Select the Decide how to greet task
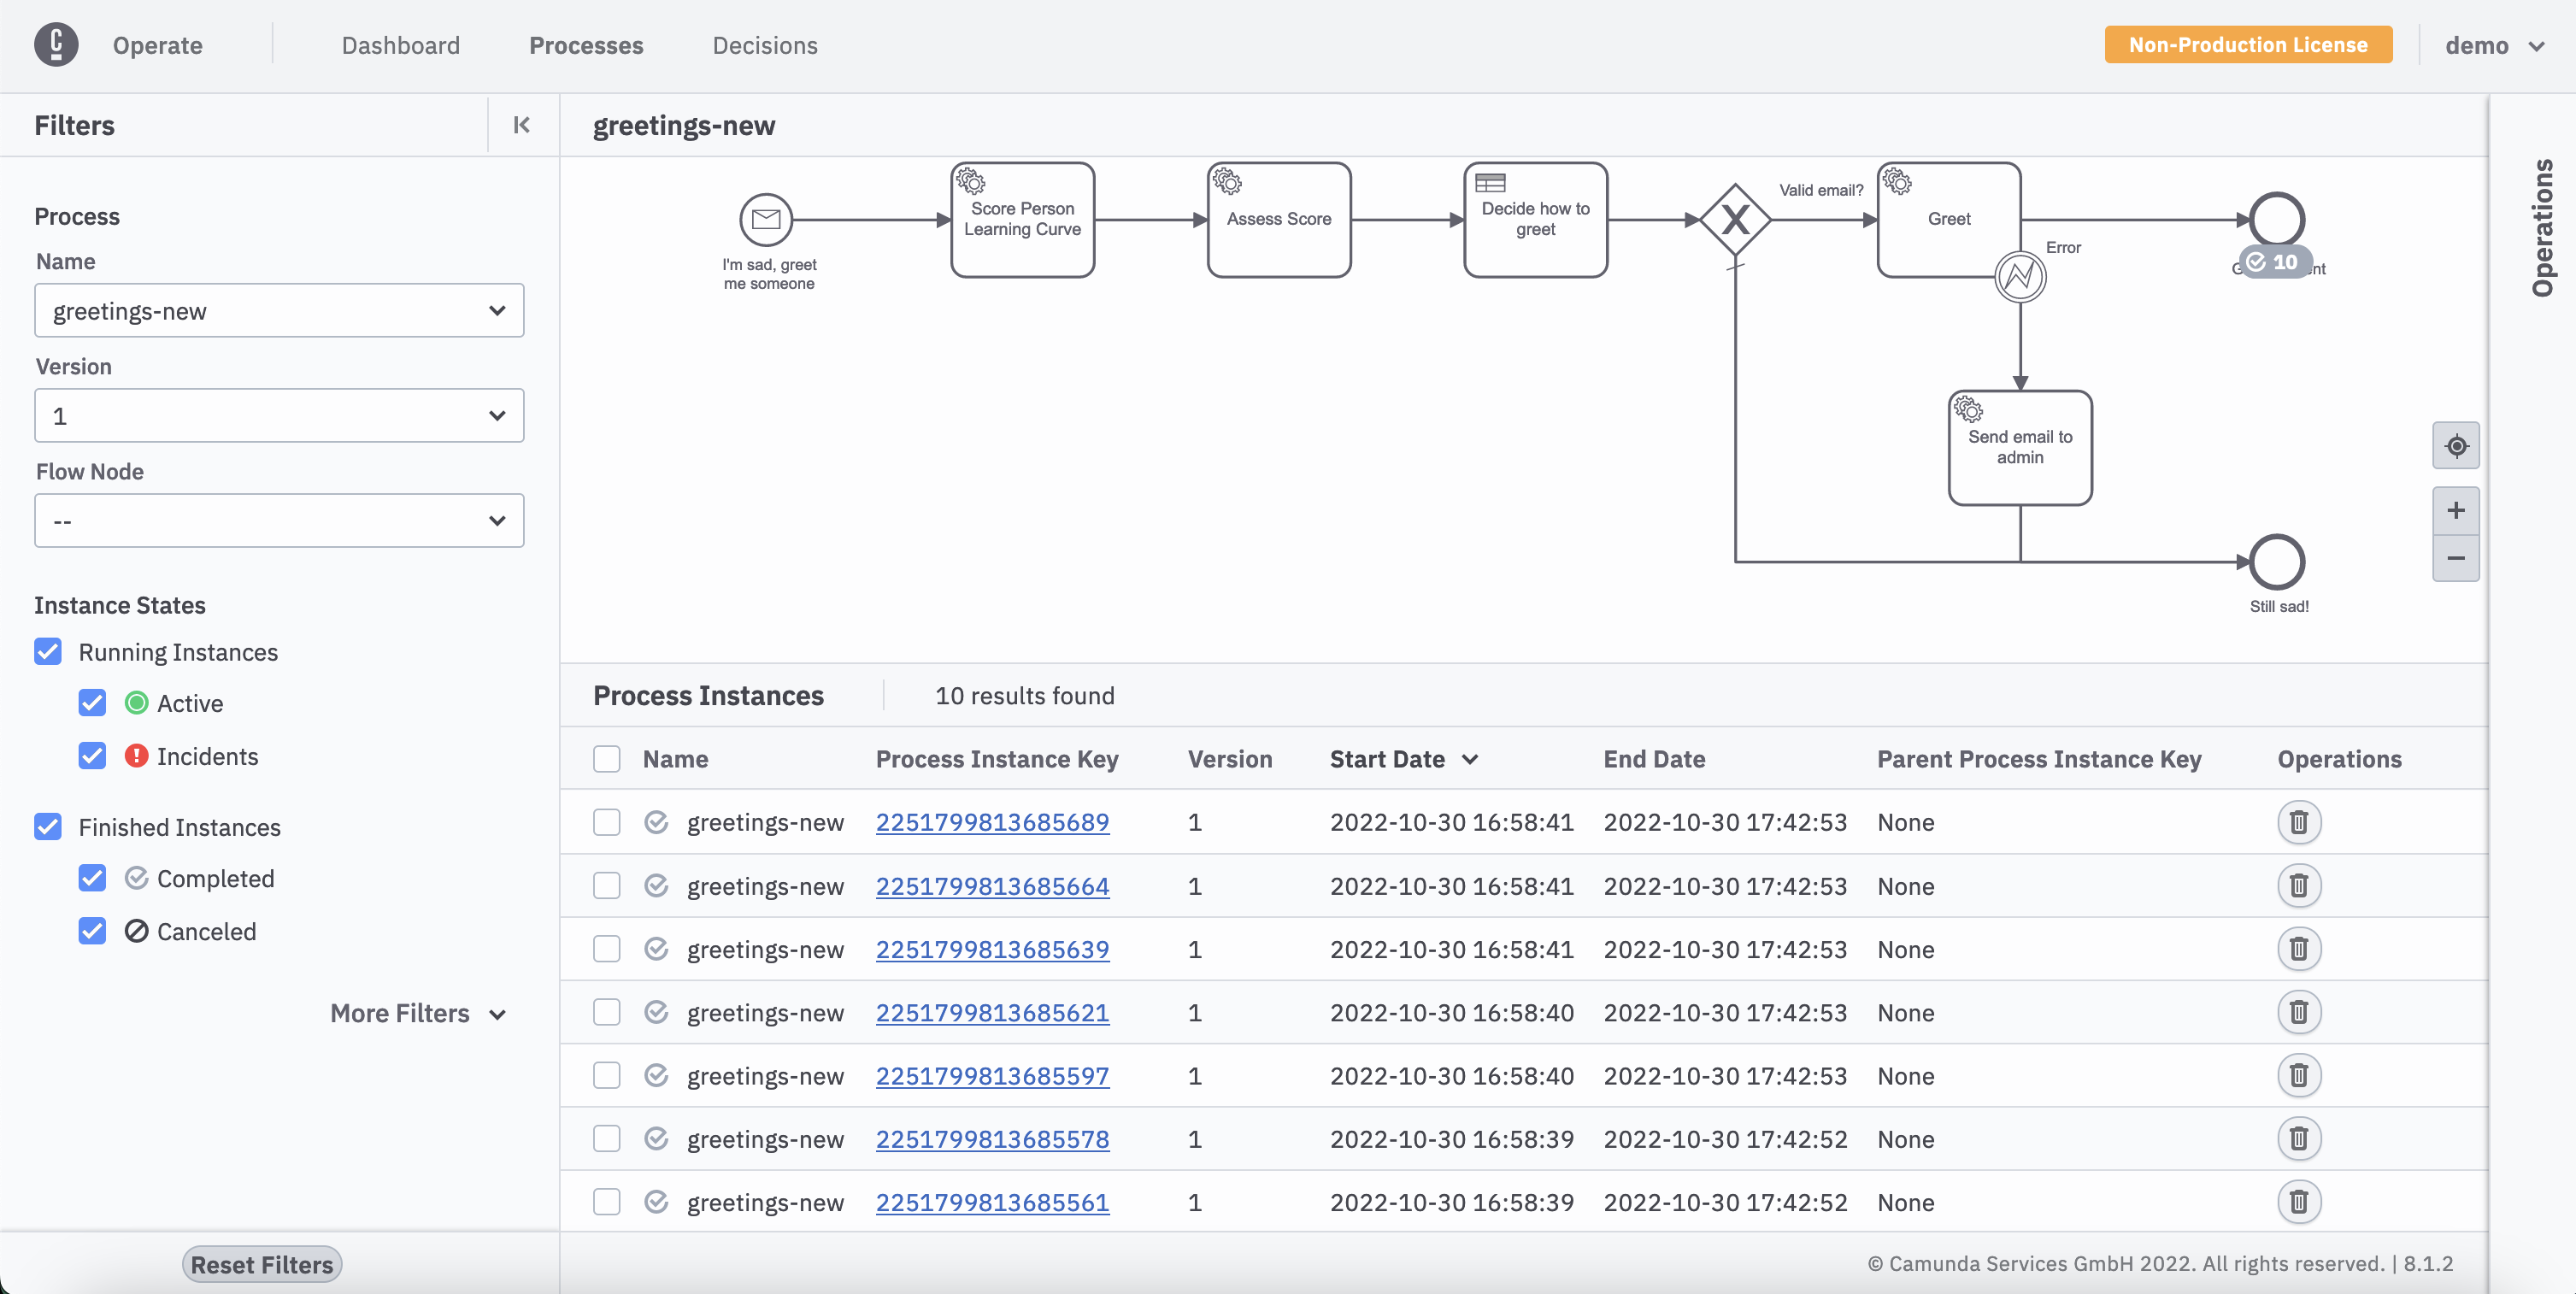This screenshot has width=2576, height=1294. pyautogui.click(x=1535, y=219)
